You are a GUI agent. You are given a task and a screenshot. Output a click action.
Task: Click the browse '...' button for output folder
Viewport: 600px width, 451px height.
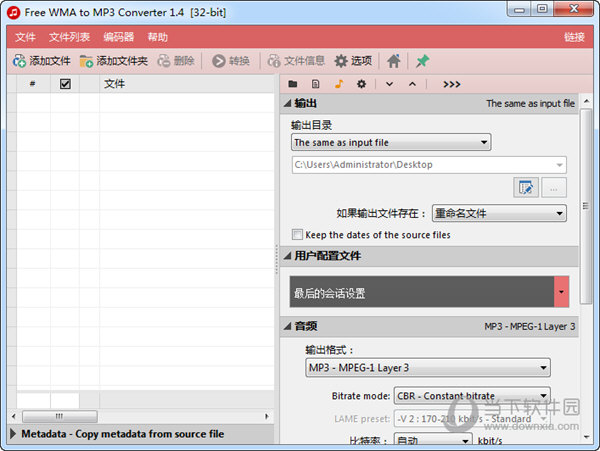click(554, 187)
